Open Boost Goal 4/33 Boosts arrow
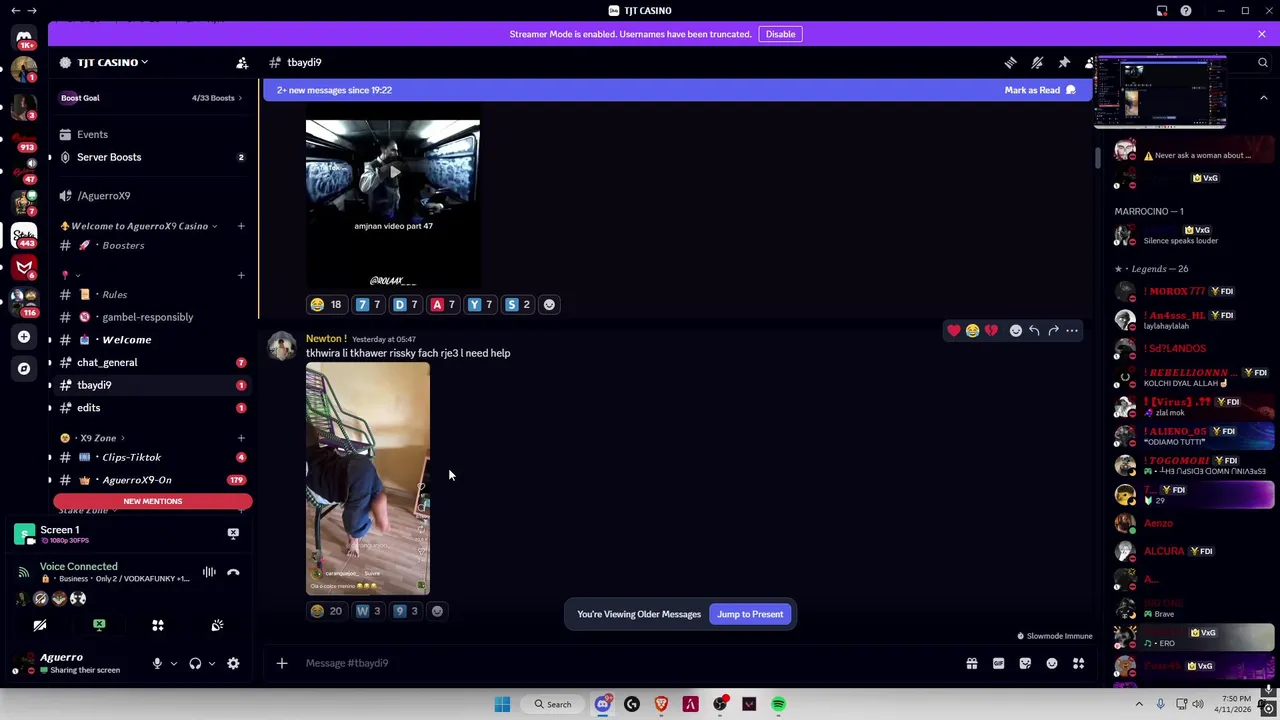This screenshot has height=720, width=1280. tap(240, 98)
